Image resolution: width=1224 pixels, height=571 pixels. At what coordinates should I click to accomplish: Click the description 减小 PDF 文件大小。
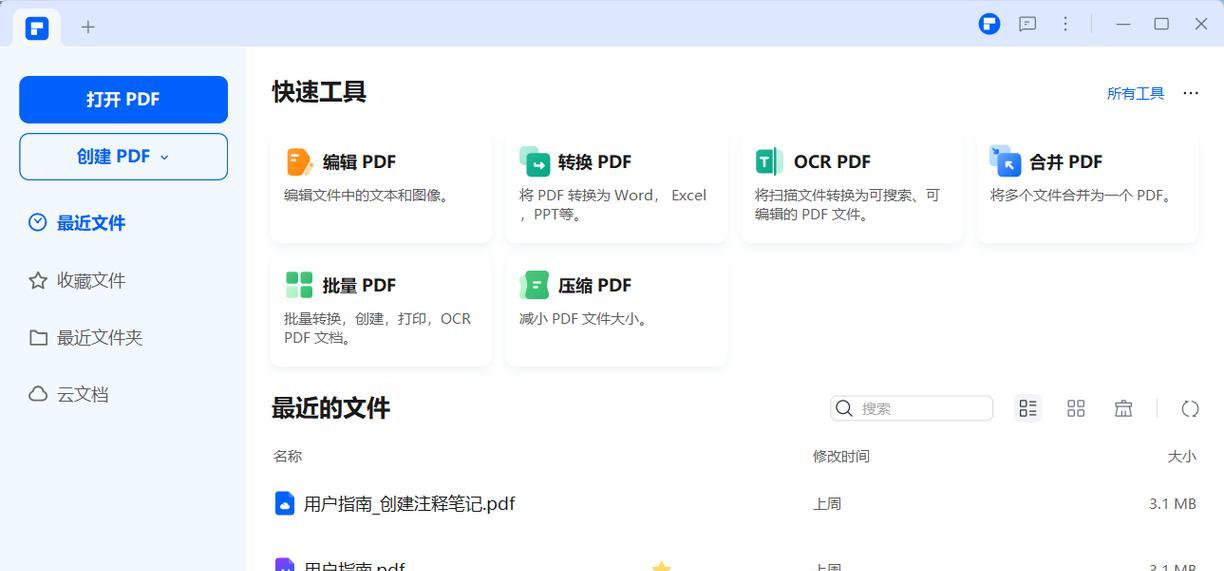pyautogui.click(x=586, y=319)
